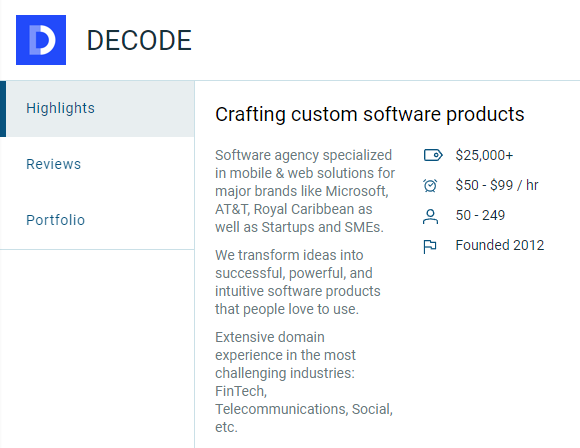Click the FinTech industry mention
The width and height of the screenshot is (580, 448).
click(x=240, y=391)
